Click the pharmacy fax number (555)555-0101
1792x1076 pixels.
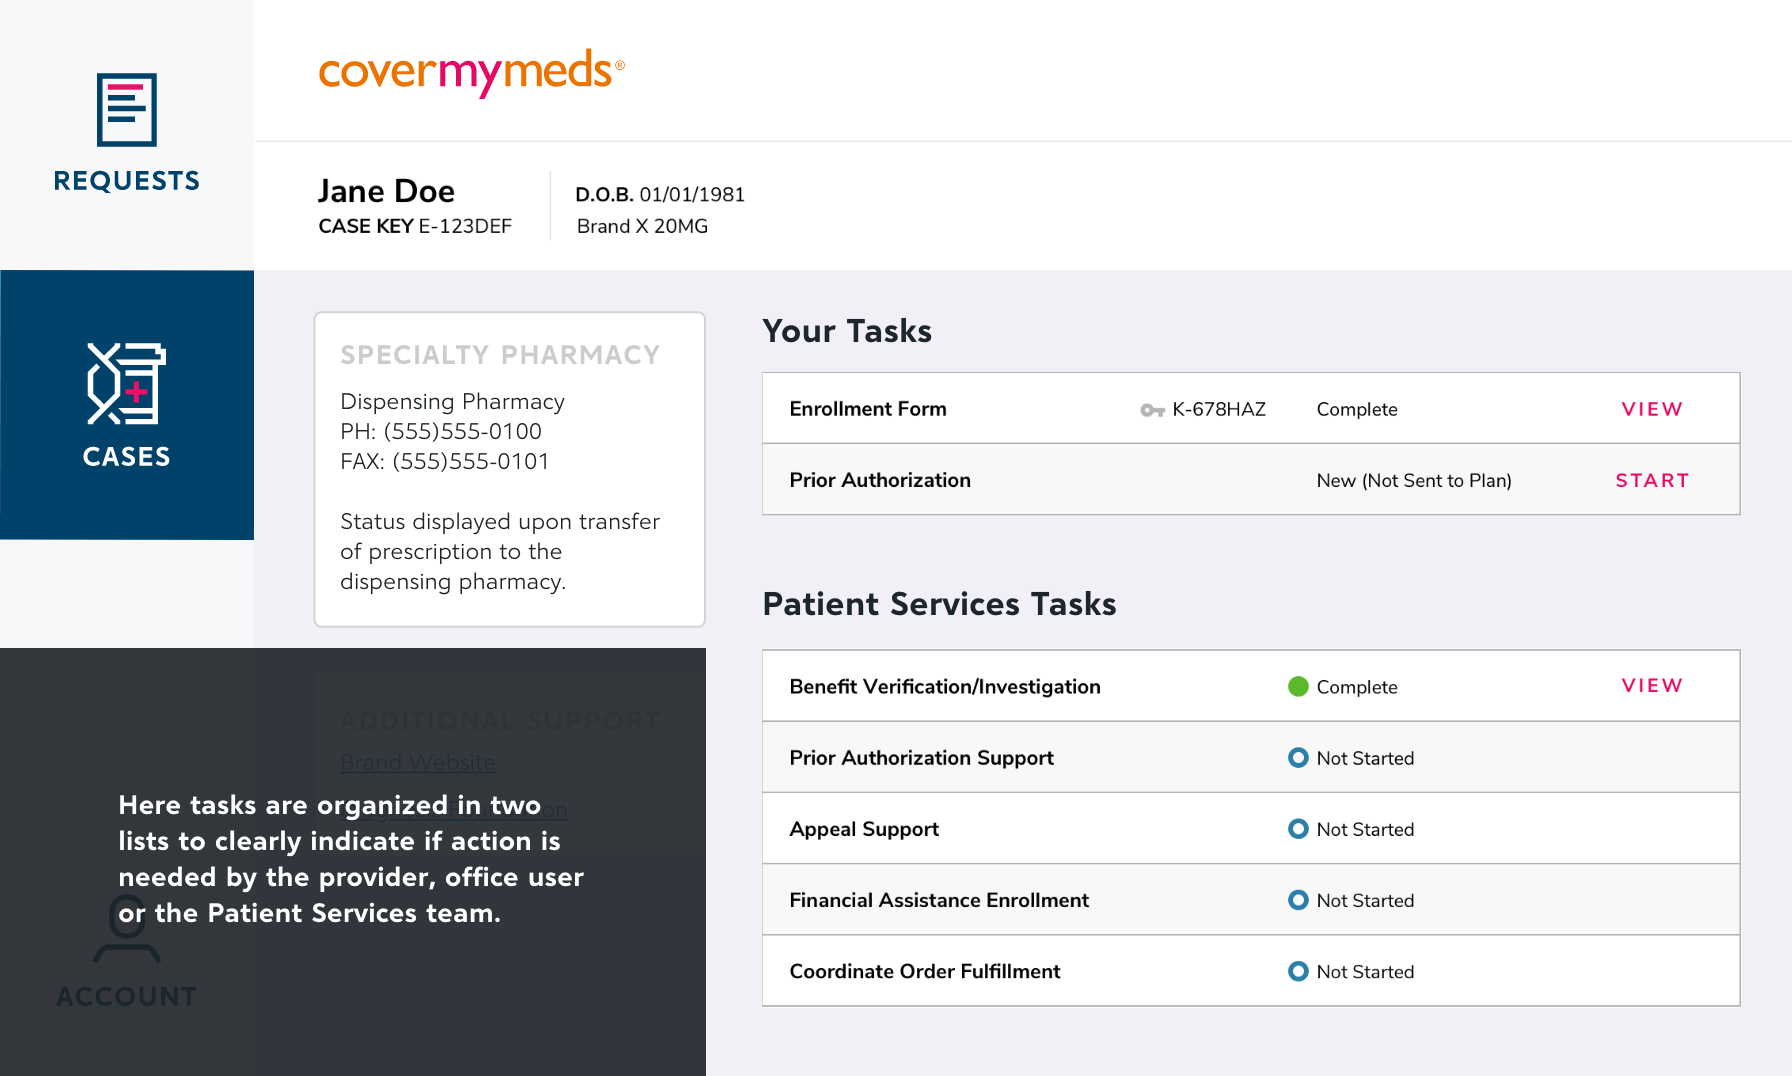click(x=471, y=461)
